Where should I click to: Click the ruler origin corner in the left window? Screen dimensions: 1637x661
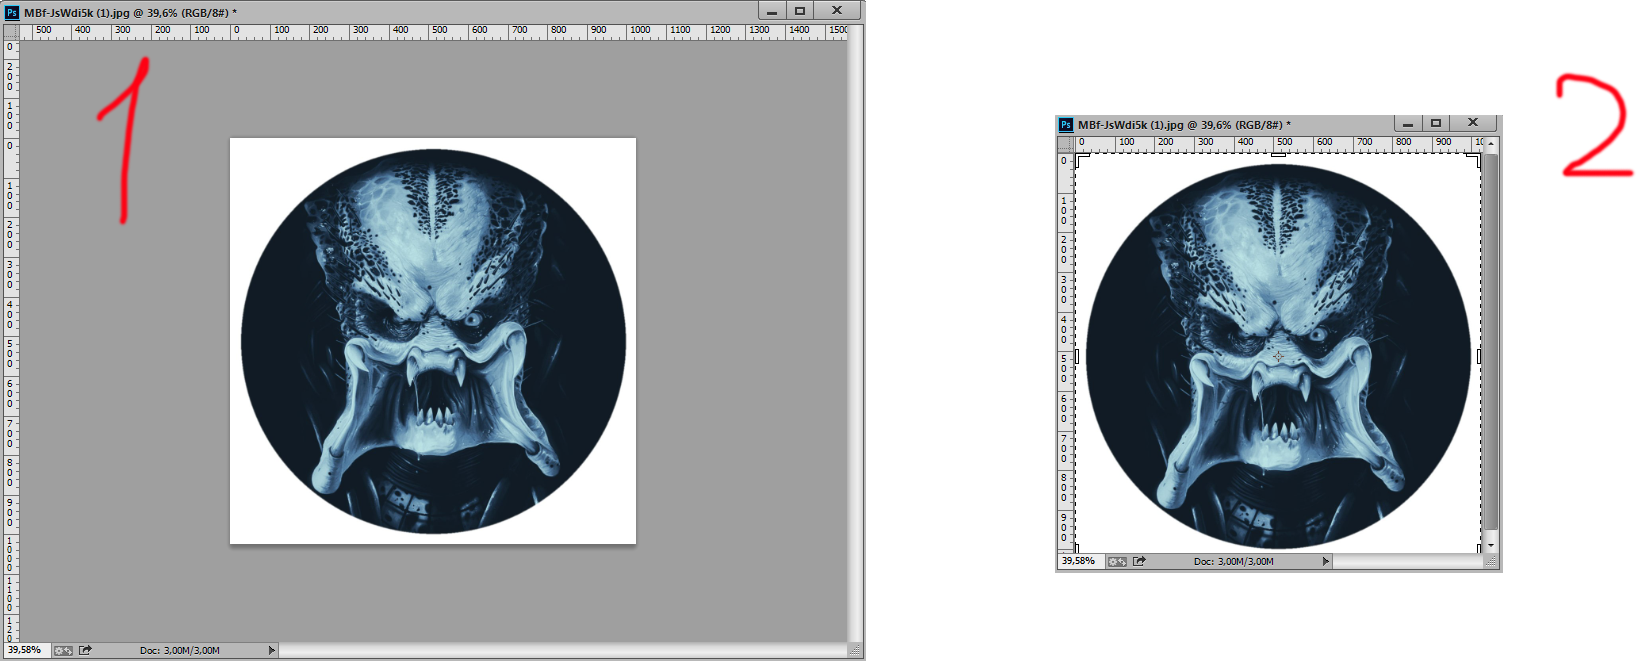click(x=11, y=33)
